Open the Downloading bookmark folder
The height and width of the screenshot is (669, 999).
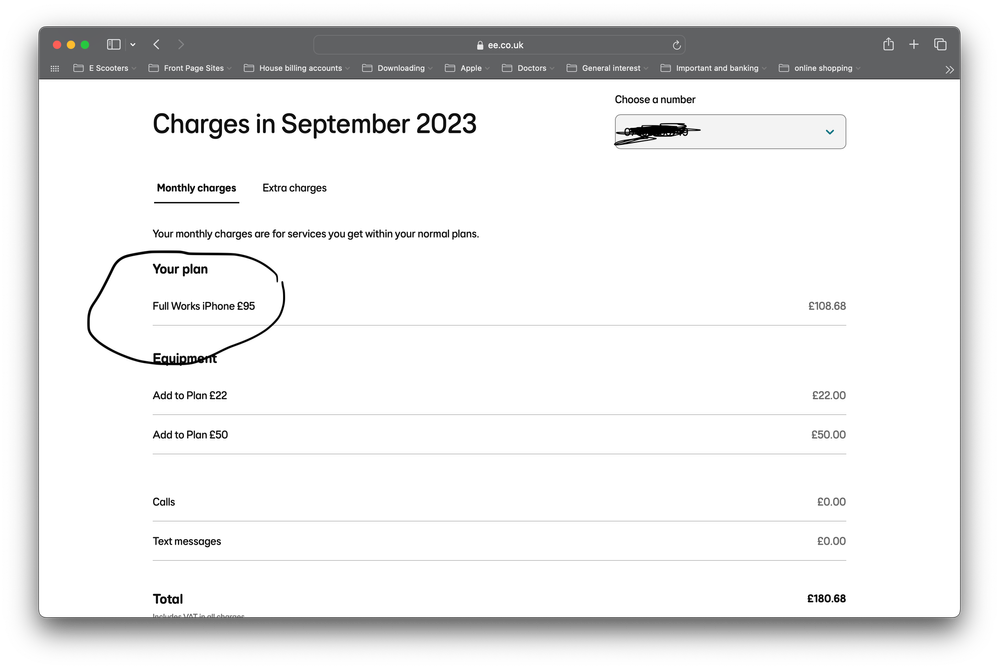397,68
